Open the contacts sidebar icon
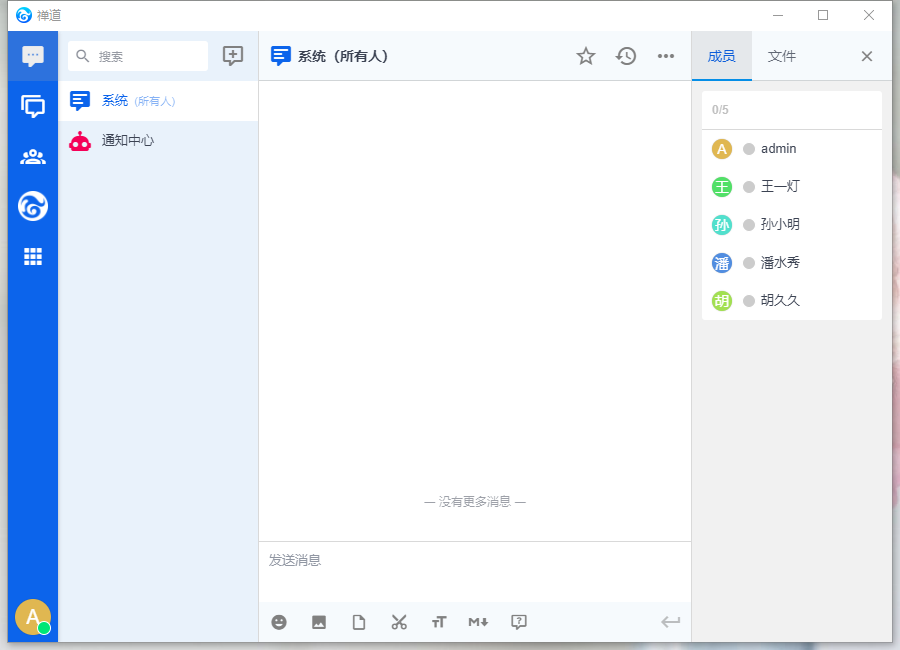This screenshot has width=900, height=650. pos(33,156)
